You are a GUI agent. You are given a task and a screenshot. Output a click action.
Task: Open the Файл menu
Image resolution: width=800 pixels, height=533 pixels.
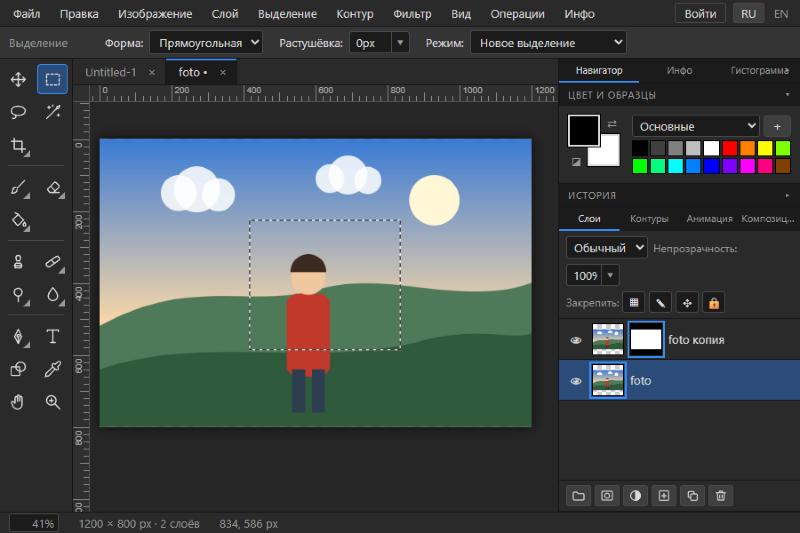pyautogui.click(x=27, y=14)
